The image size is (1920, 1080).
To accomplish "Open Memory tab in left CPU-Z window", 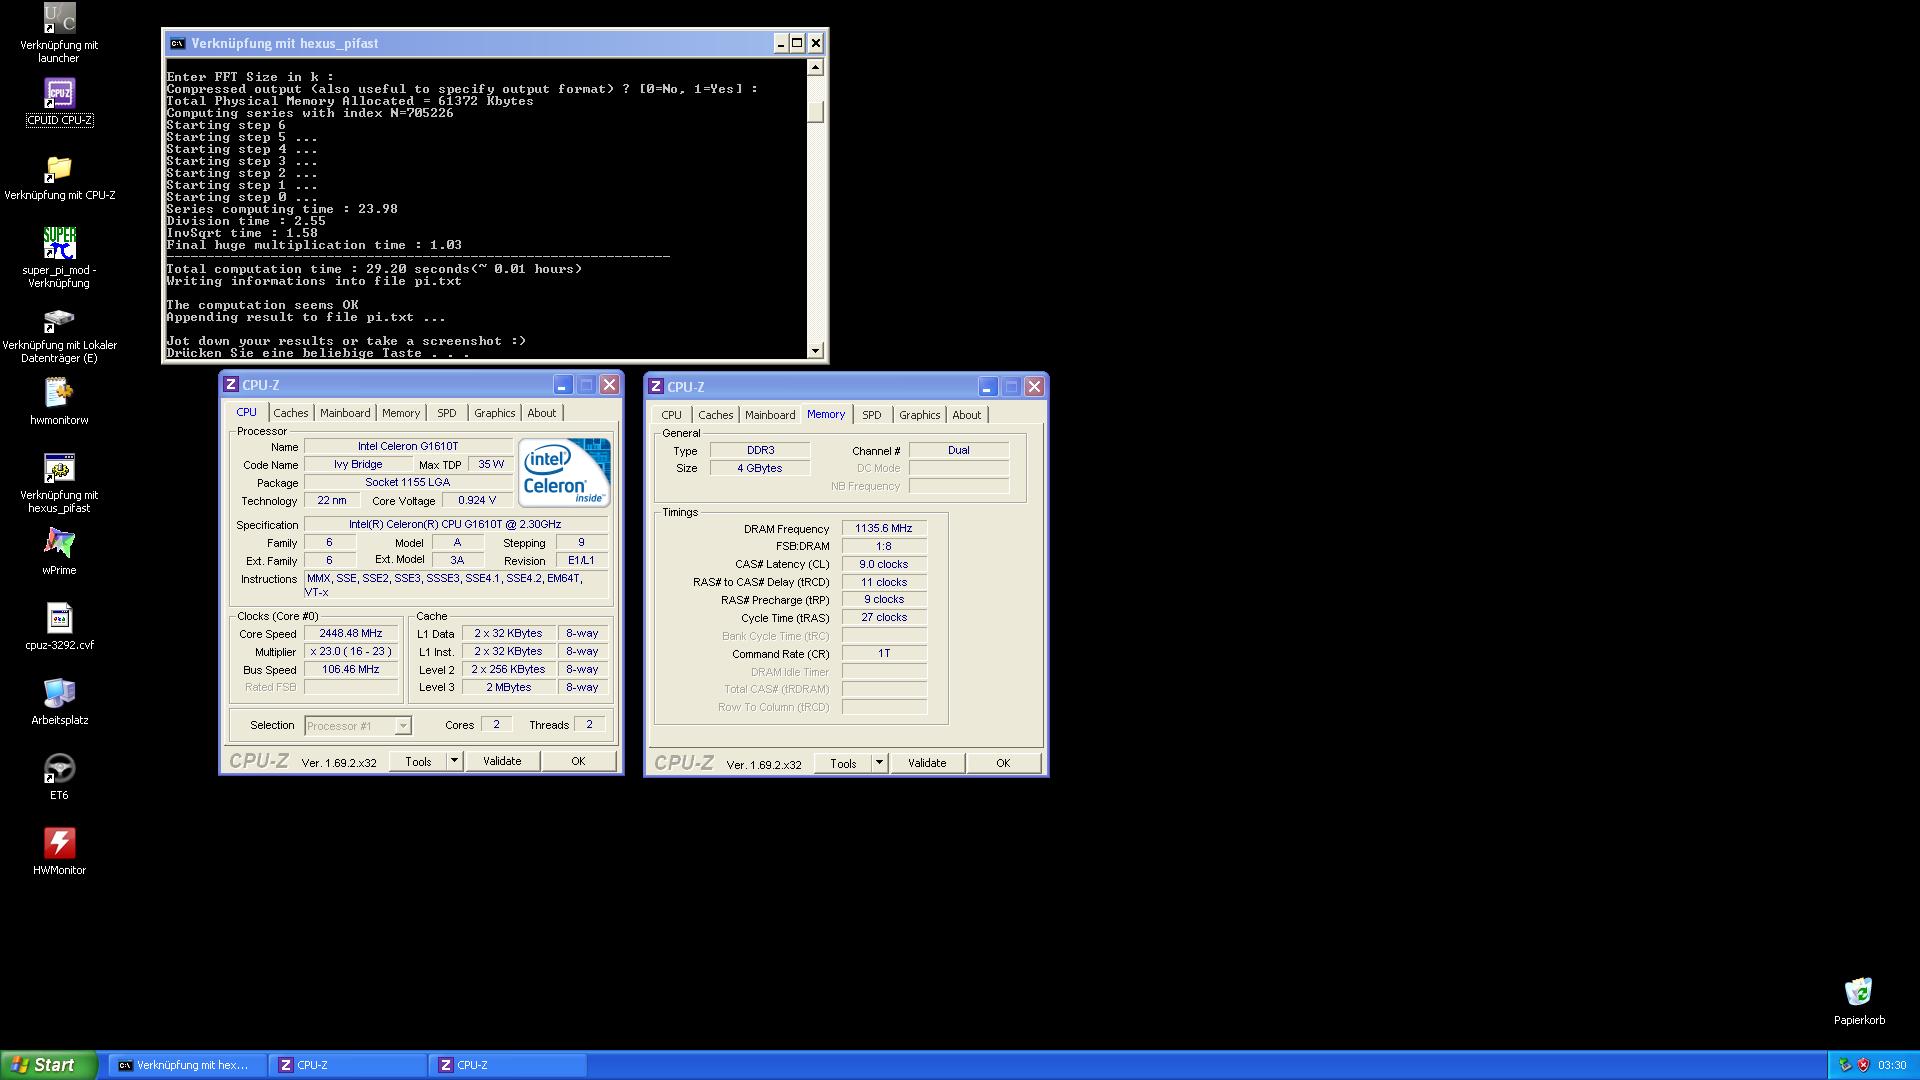I will coord(401,413).
